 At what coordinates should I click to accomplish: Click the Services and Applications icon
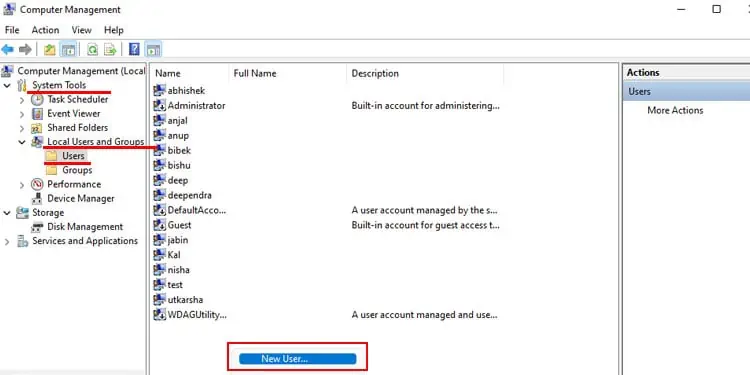click(x=22, y=241)
